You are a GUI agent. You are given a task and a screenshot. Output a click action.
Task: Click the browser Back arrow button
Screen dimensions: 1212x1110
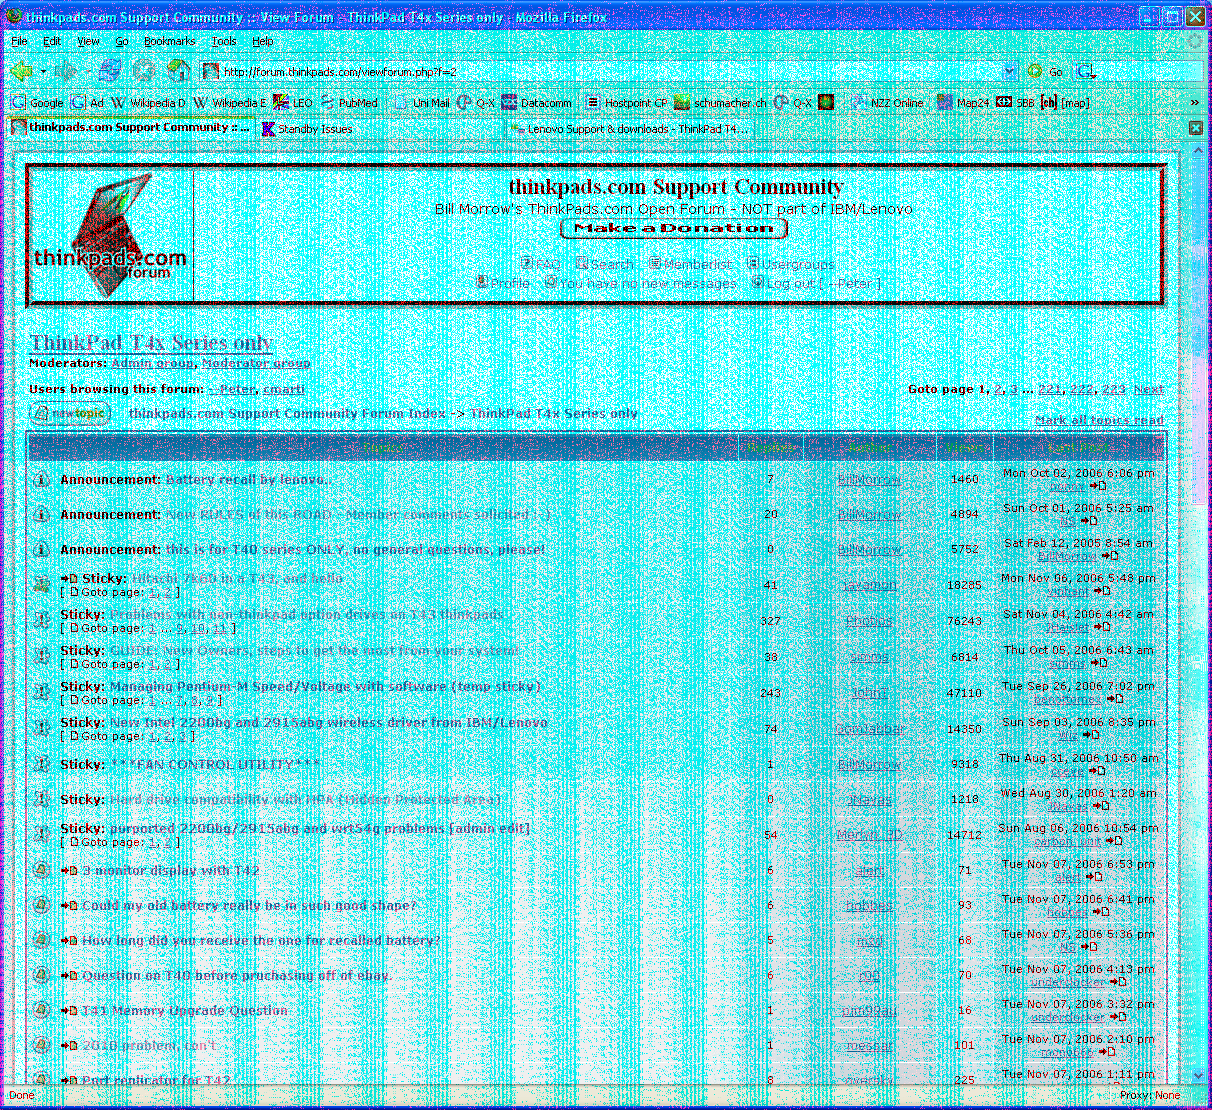coord(20,71)
